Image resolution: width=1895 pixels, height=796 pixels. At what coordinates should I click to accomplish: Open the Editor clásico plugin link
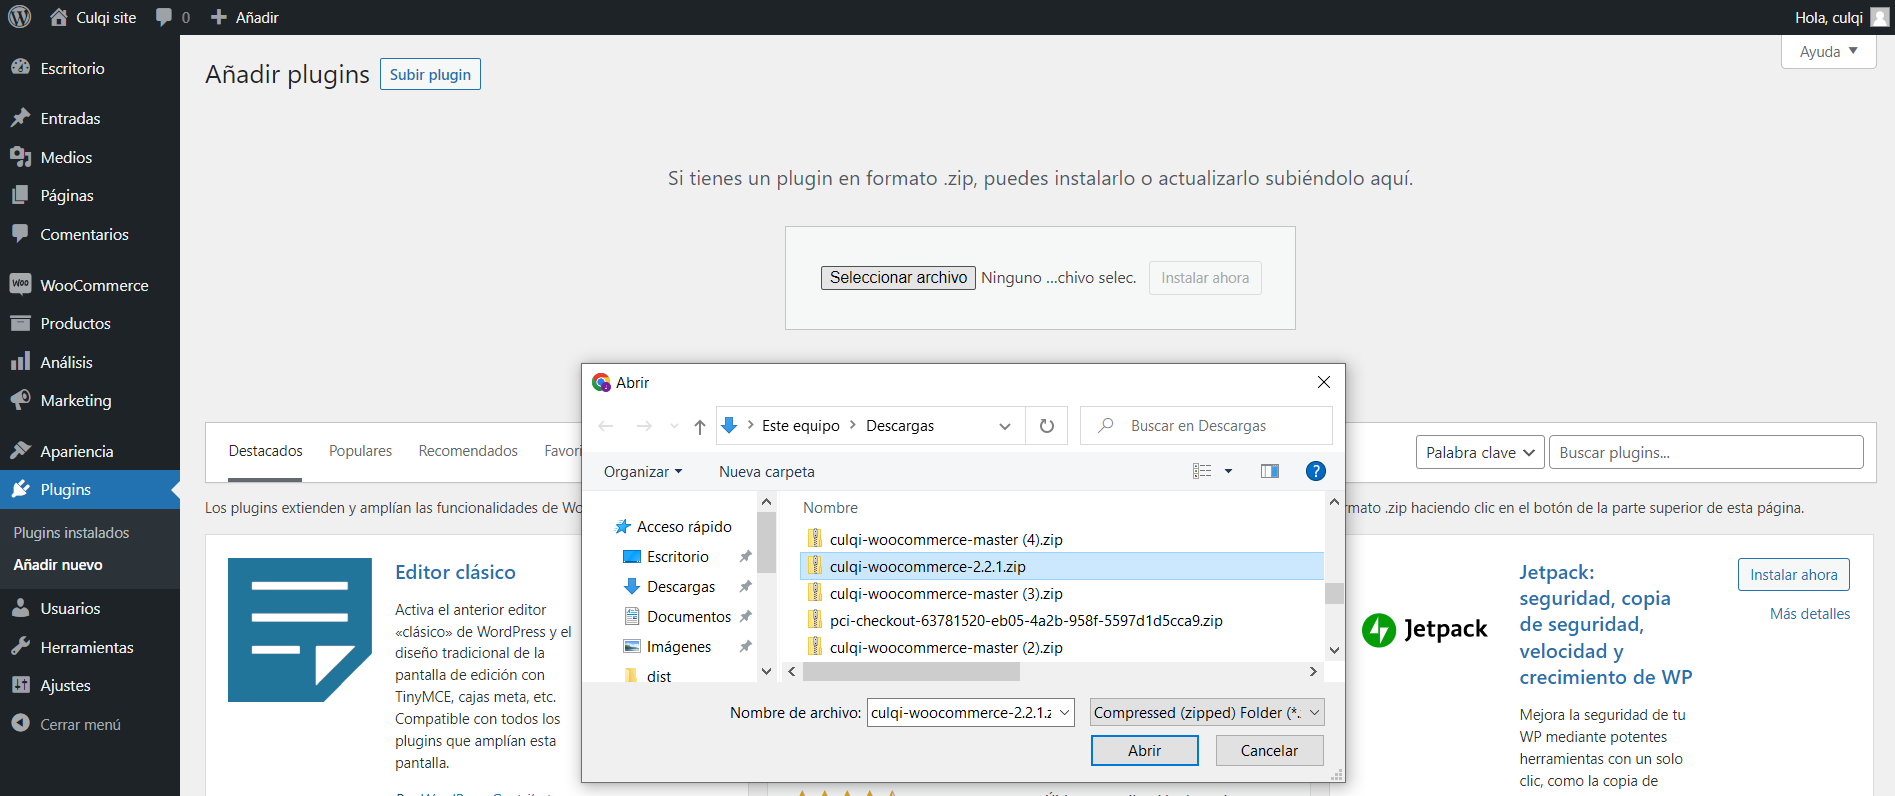[455, 572]
